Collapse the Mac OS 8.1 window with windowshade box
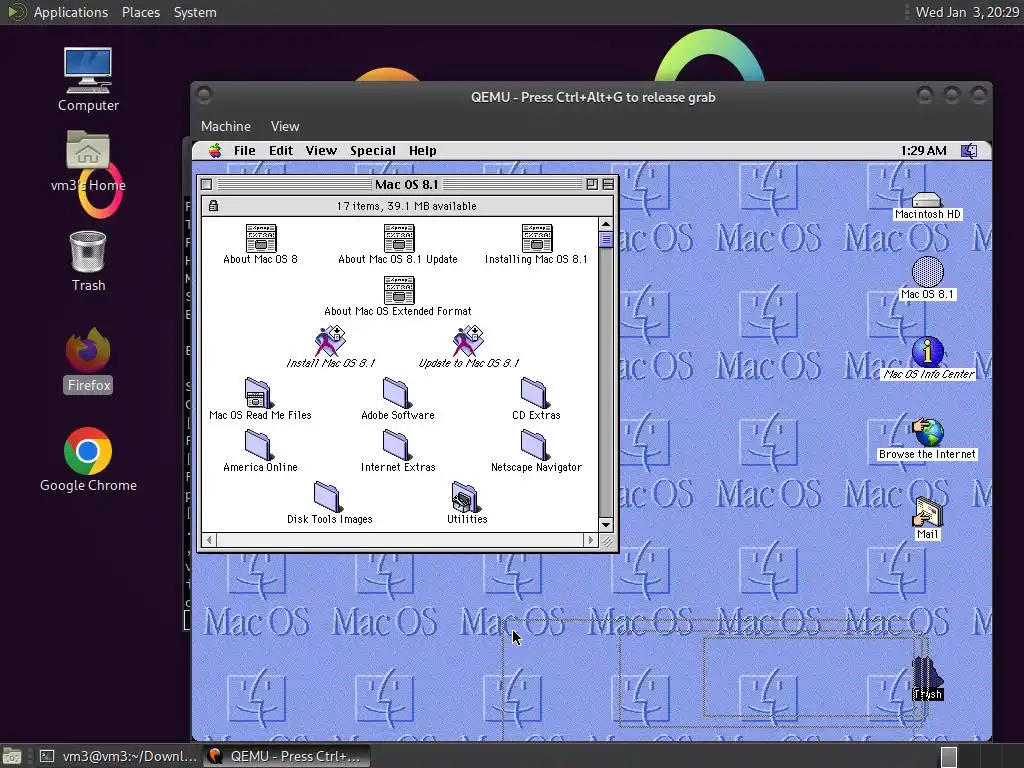Screen dimensions: 1024x768 pyautogui.click(x=608, y=184)
